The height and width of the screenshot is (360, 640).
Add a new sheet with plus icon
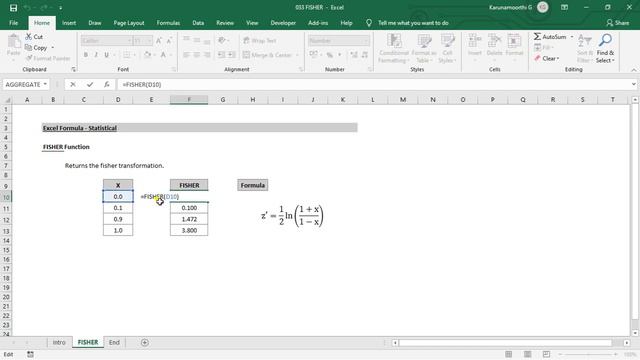144,342
